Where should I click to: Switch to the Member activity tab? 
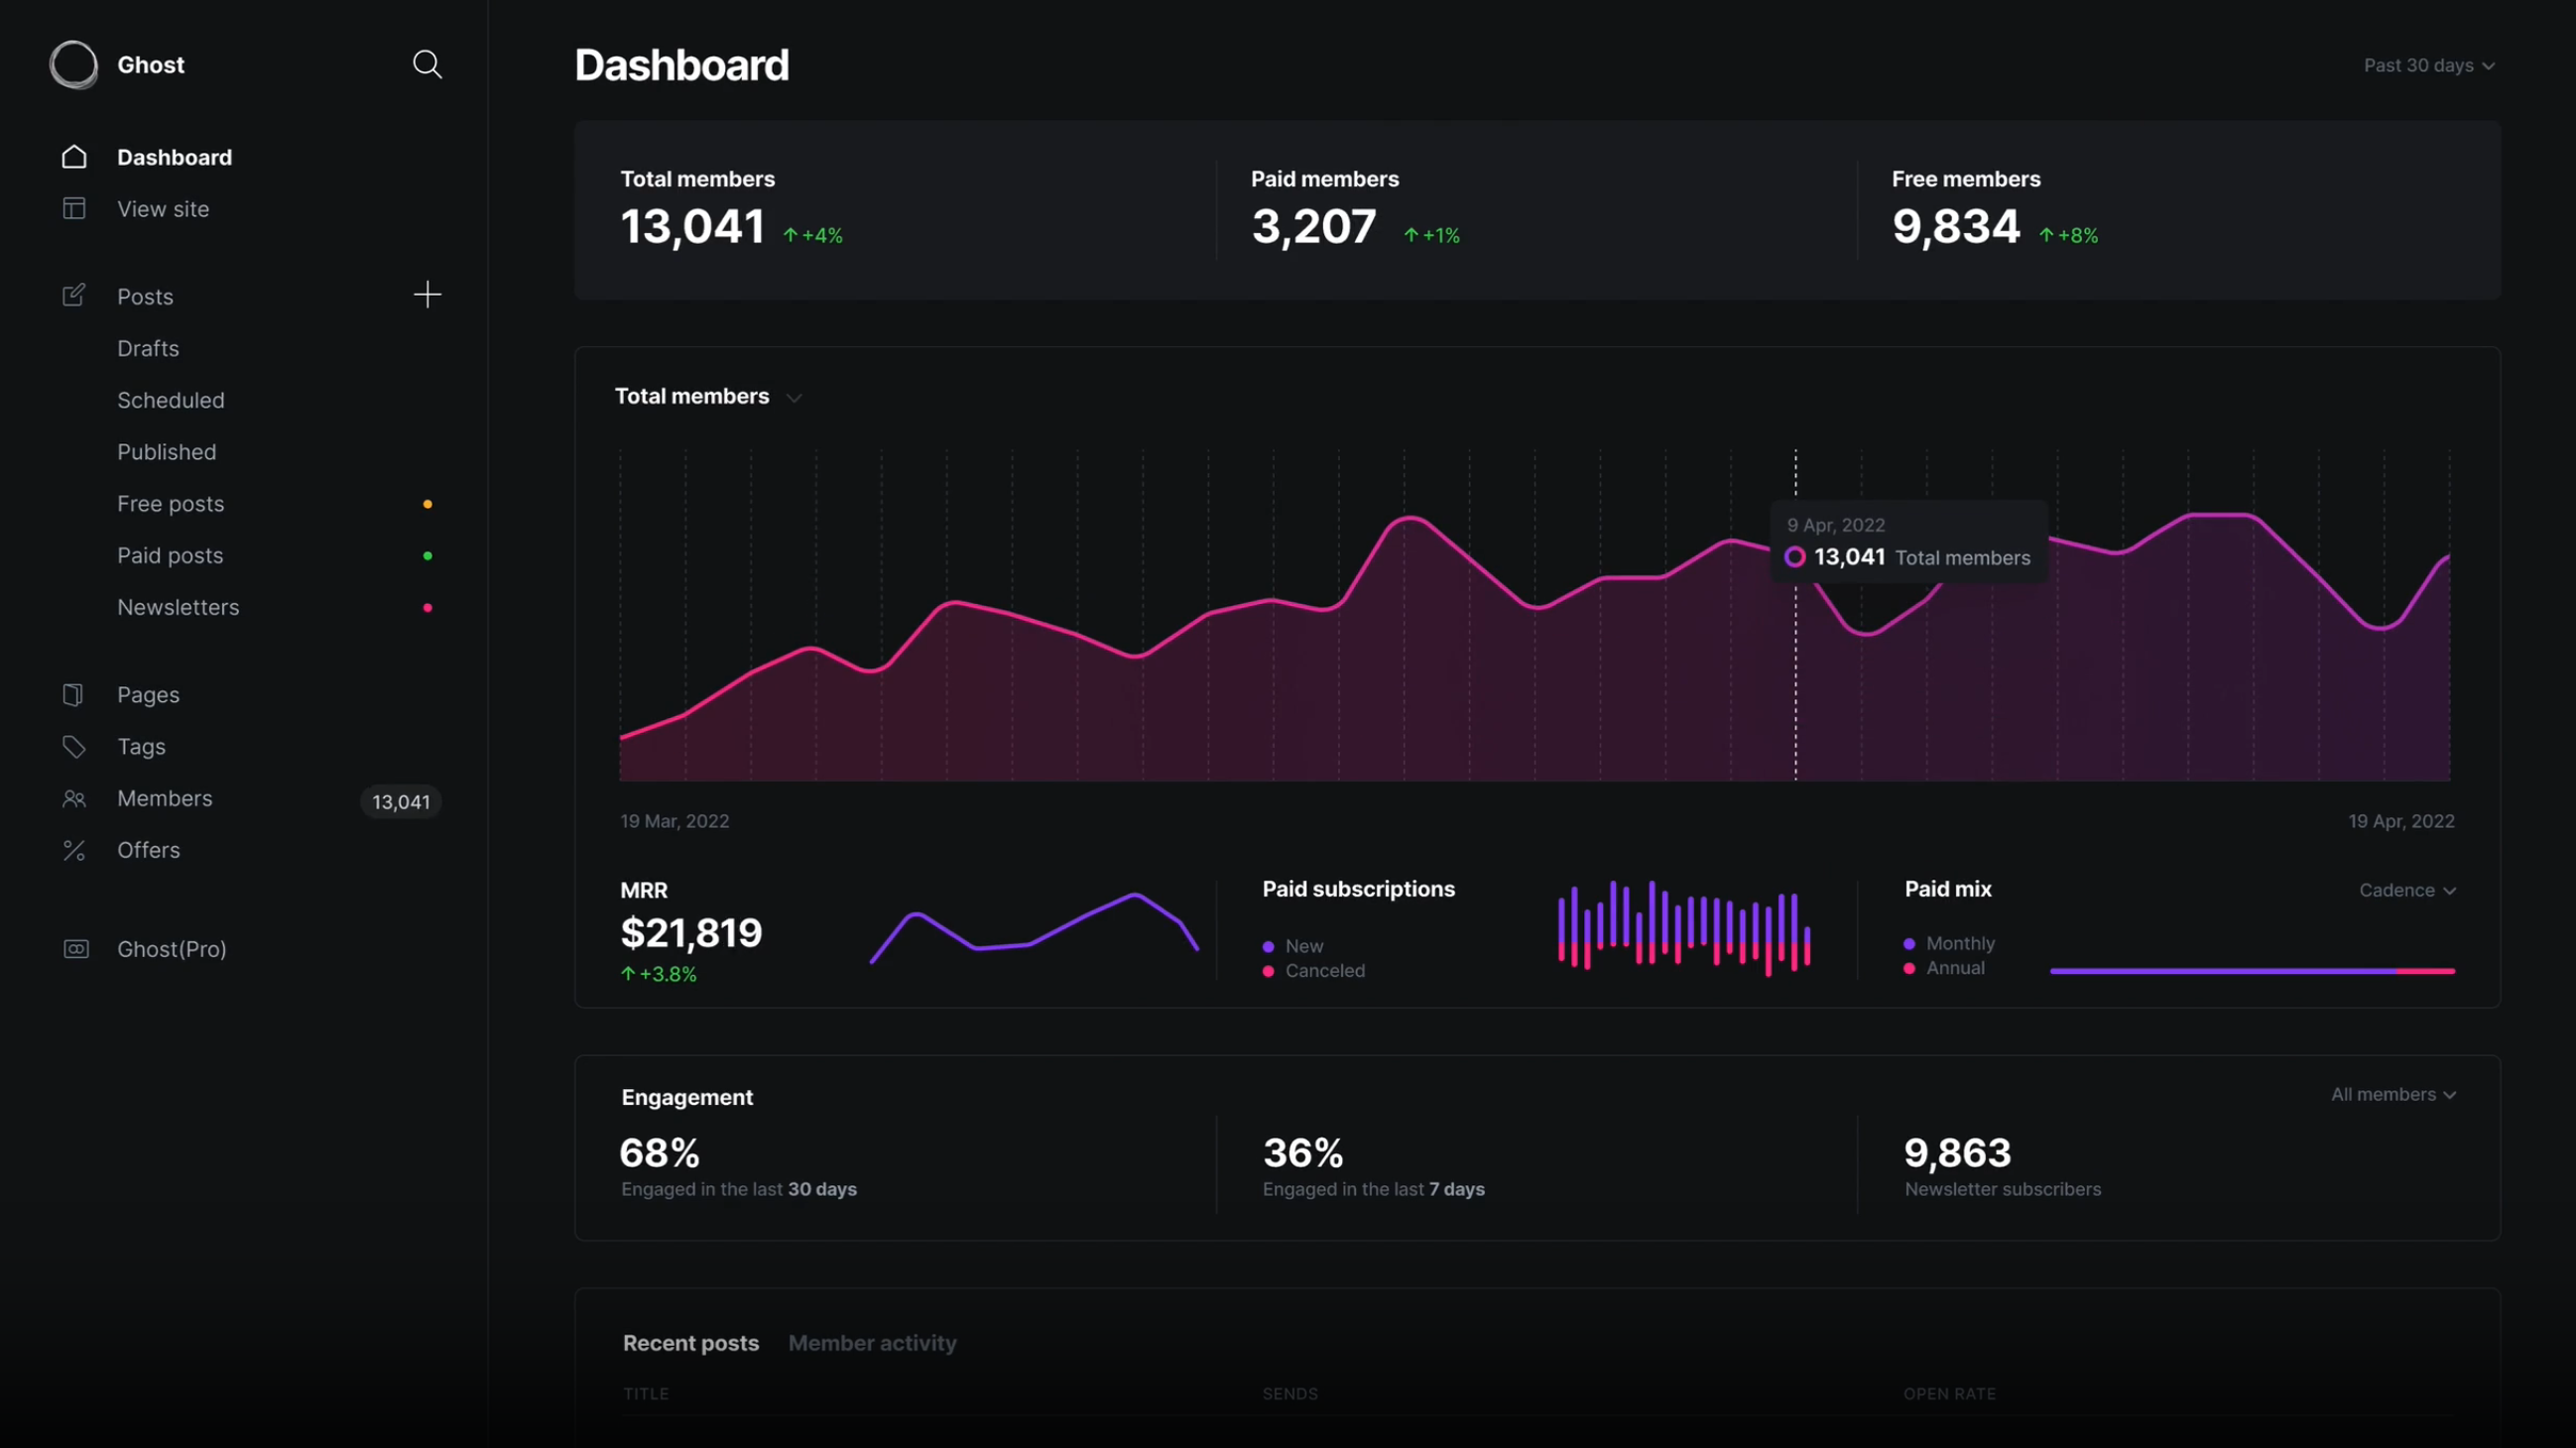pyautogui.click(x=871, y=1343)
